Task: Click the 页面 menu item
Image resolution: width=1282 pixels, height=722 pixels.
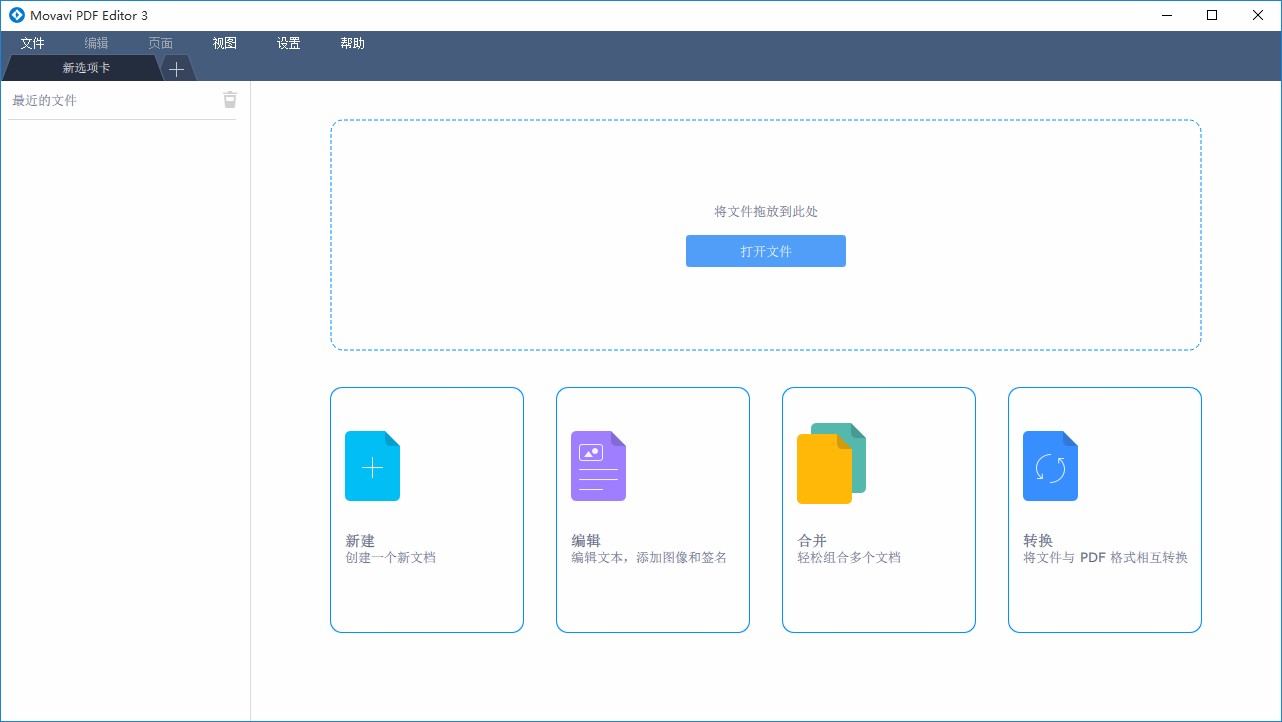Action: pyautogui.click(x=160, y=43)
